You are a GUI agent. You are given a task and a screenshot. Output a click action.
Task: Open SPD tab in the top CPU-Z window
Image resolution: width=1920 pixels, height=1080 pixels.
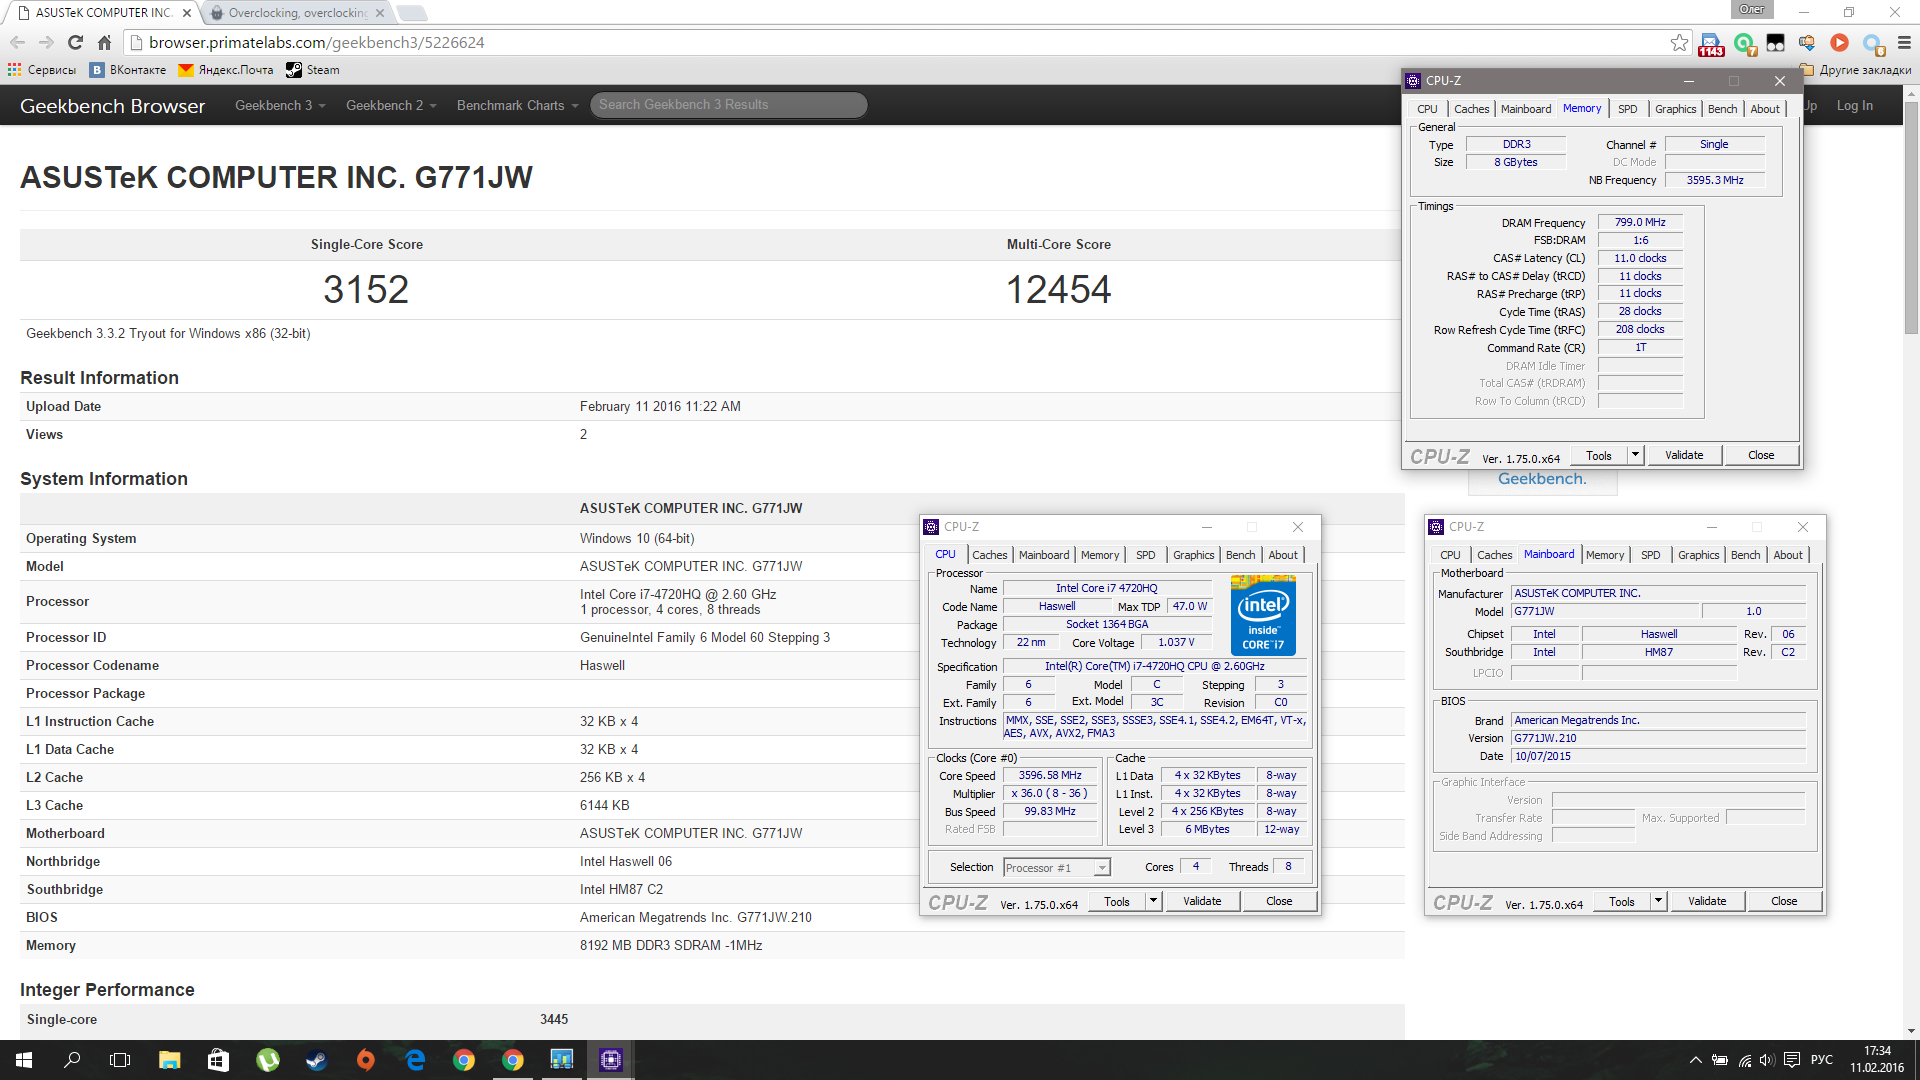(x=1628, y=109)
